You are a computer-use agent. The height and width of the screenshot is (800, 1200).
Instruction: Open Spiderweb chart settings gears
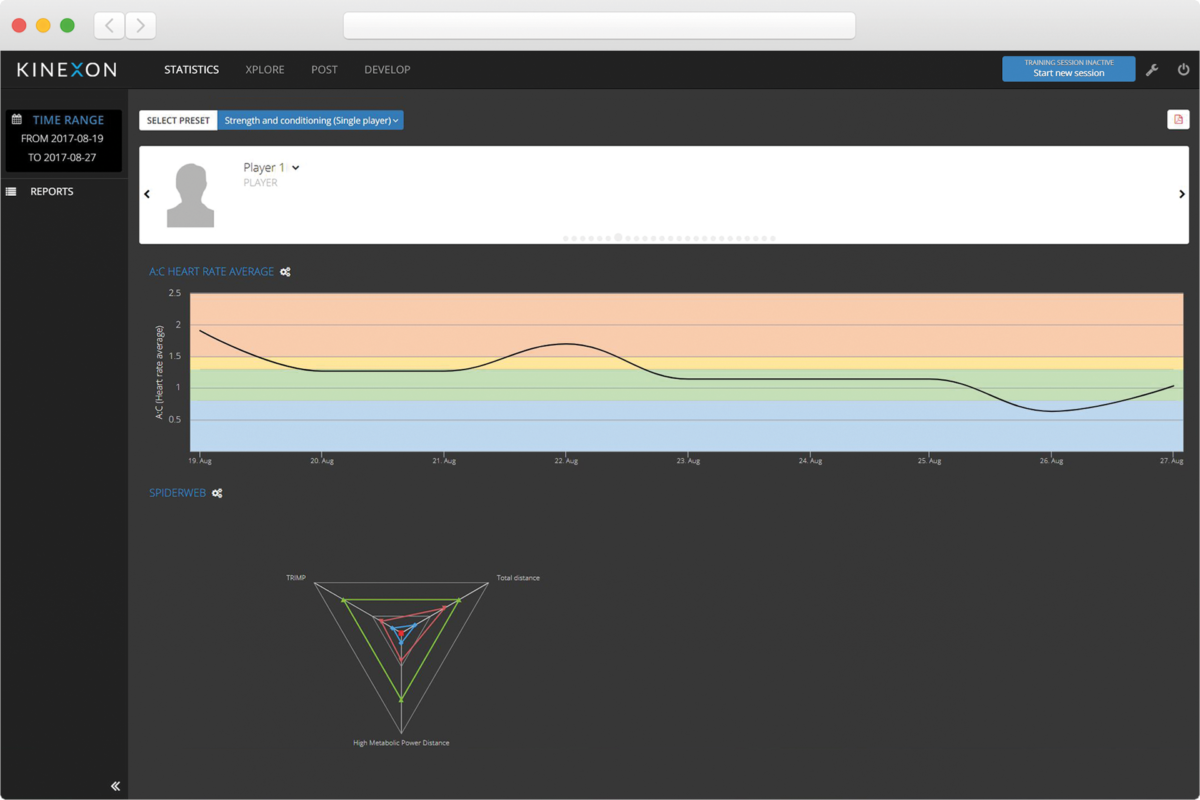tap(217, 493)
